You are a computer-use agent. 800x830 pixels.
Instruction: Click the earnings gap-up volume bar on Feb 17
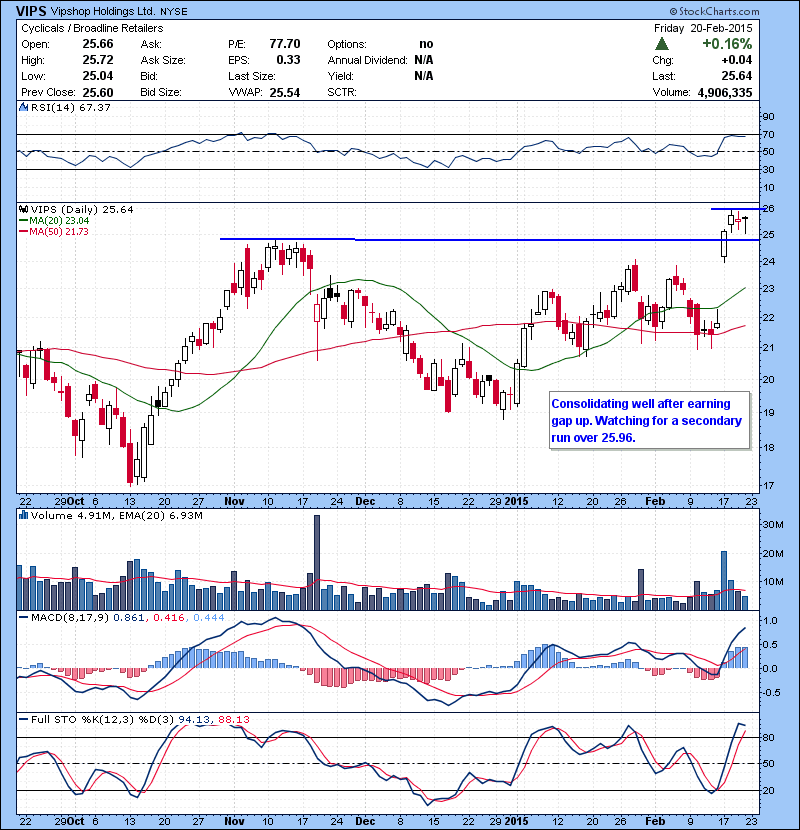[x=724, y=581]
